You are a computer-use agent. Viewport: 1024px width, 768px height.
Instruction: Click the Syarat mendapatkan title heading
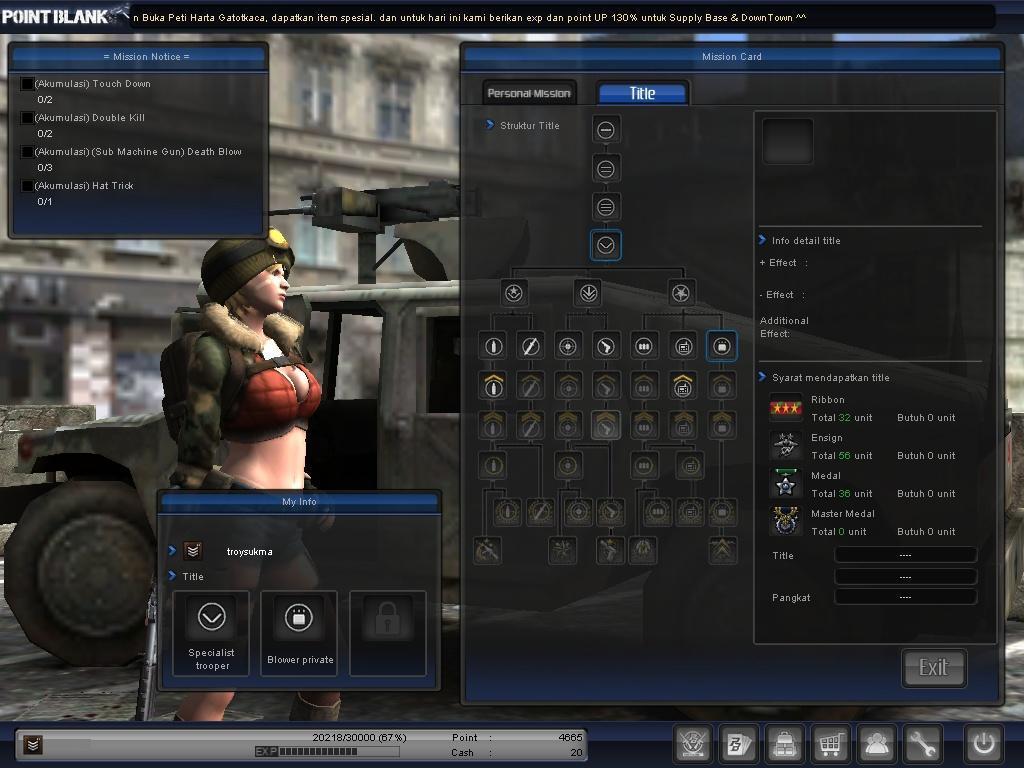pos(831,377)
